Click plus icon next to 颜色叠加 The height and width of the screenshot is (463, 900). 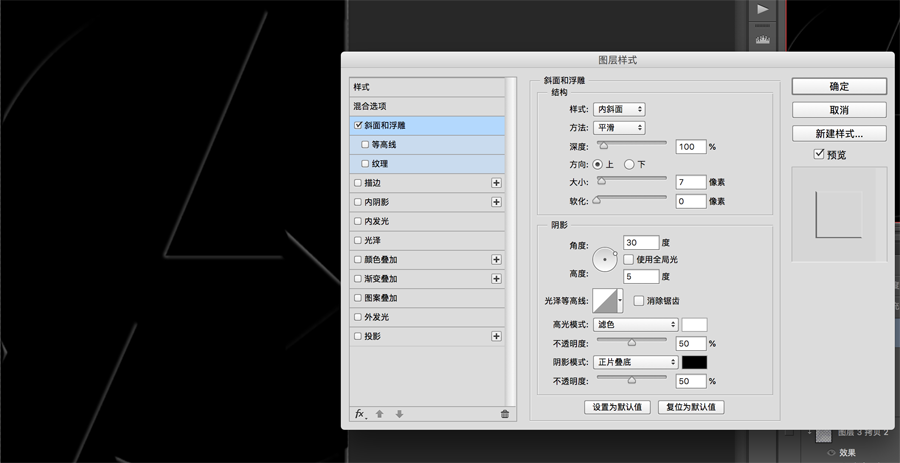495,260
